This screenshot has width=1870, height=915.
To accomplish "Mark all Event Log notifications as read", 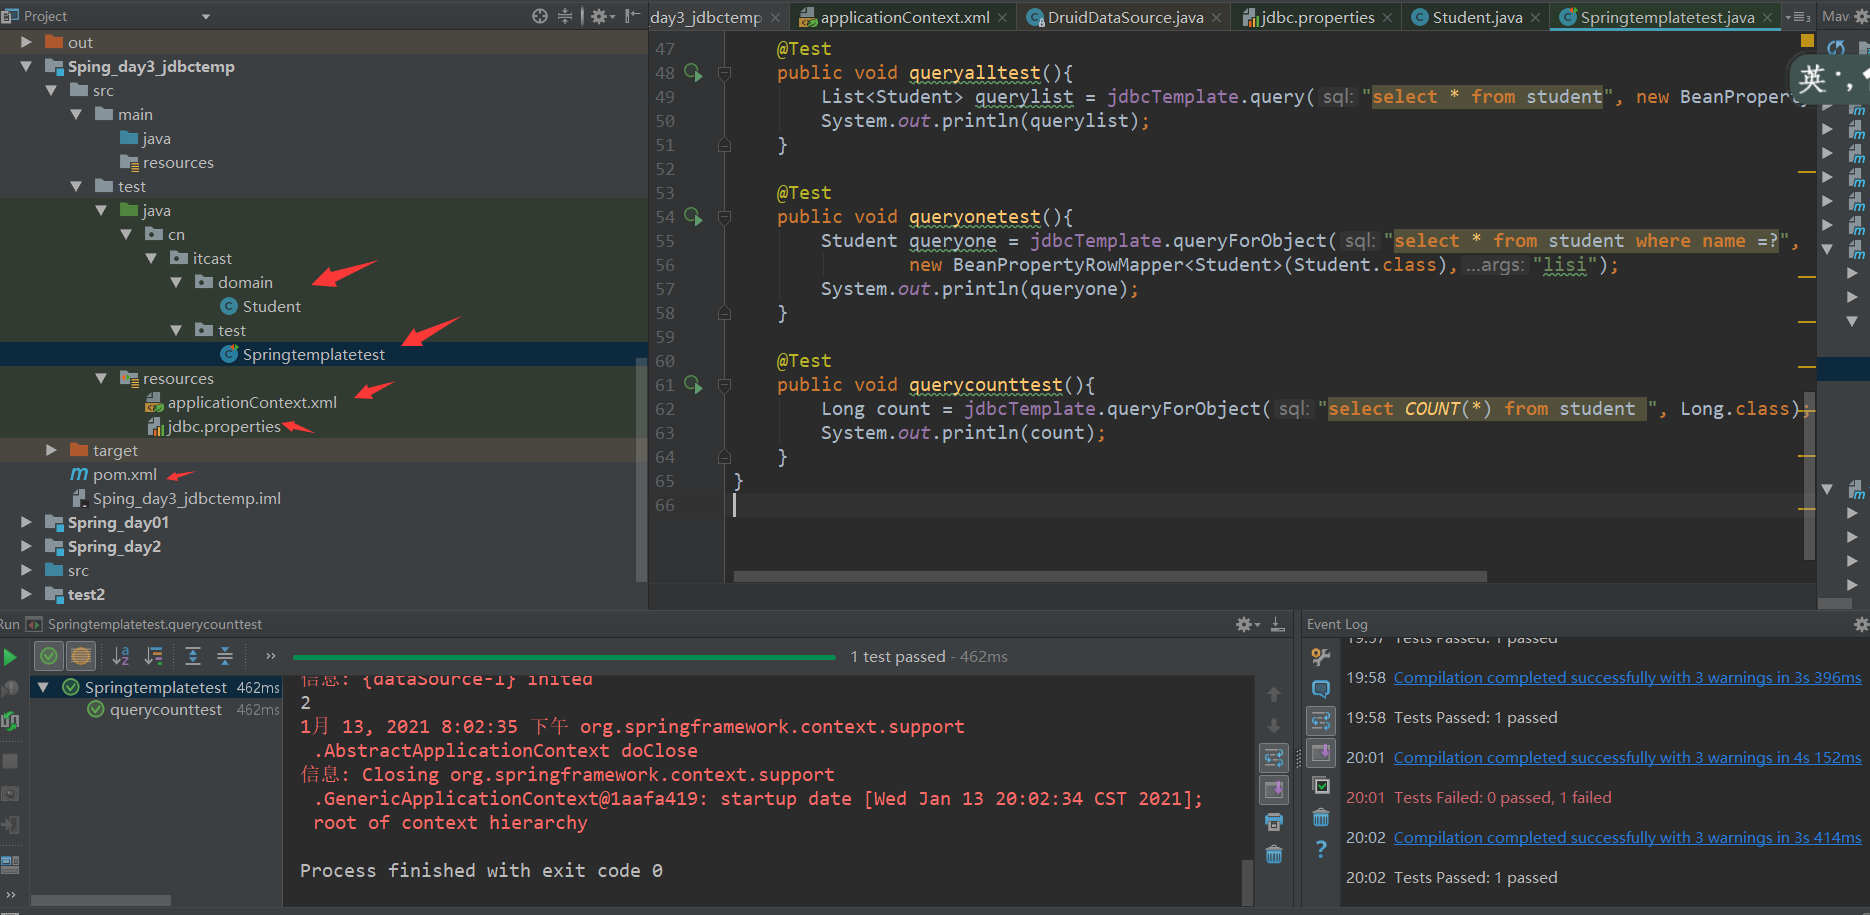I will click(1321, 785).
